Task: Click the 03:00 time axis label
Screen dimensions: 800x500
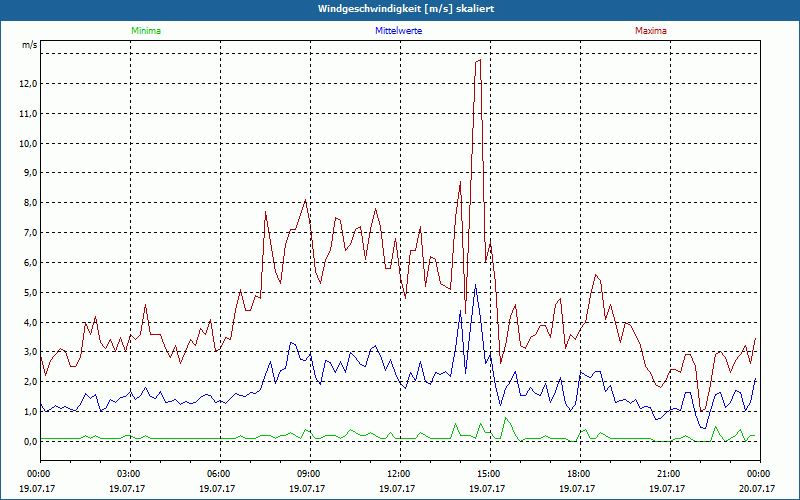Action: 131,474
